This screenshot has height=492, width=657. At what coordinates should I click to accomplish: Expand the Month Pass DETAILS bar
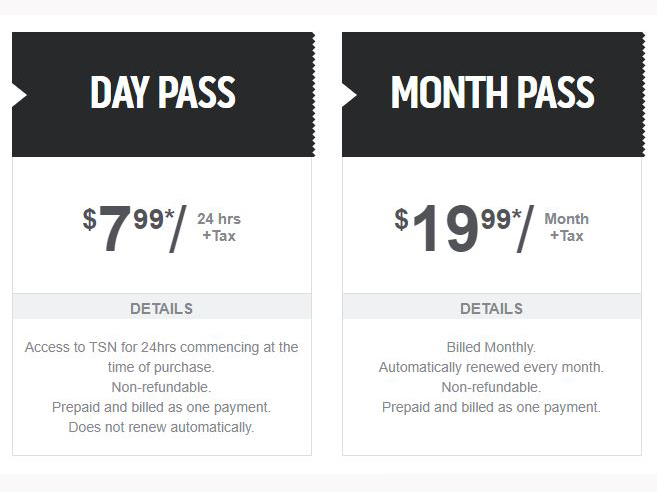[491, 308]
